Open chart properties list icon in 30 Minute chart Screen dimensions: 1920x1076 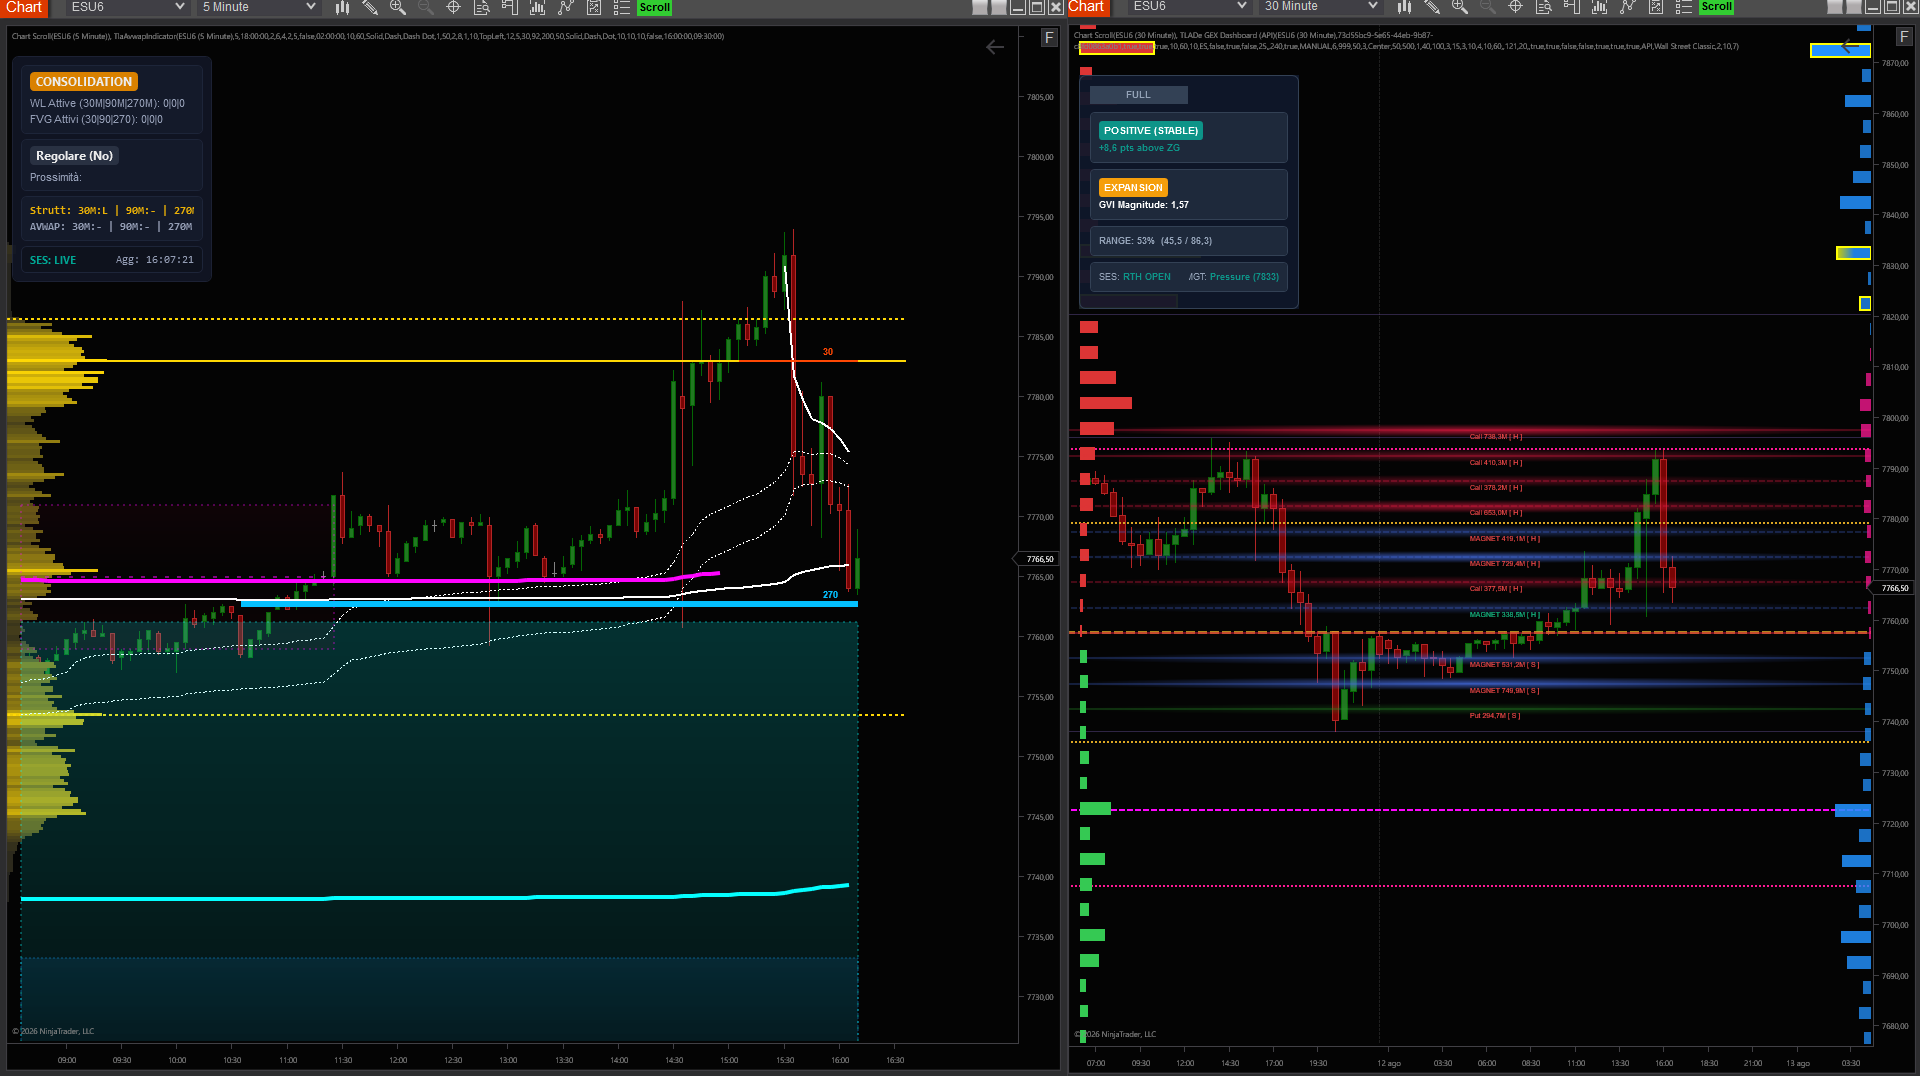pyautogui.click(x=1684, y=7)
